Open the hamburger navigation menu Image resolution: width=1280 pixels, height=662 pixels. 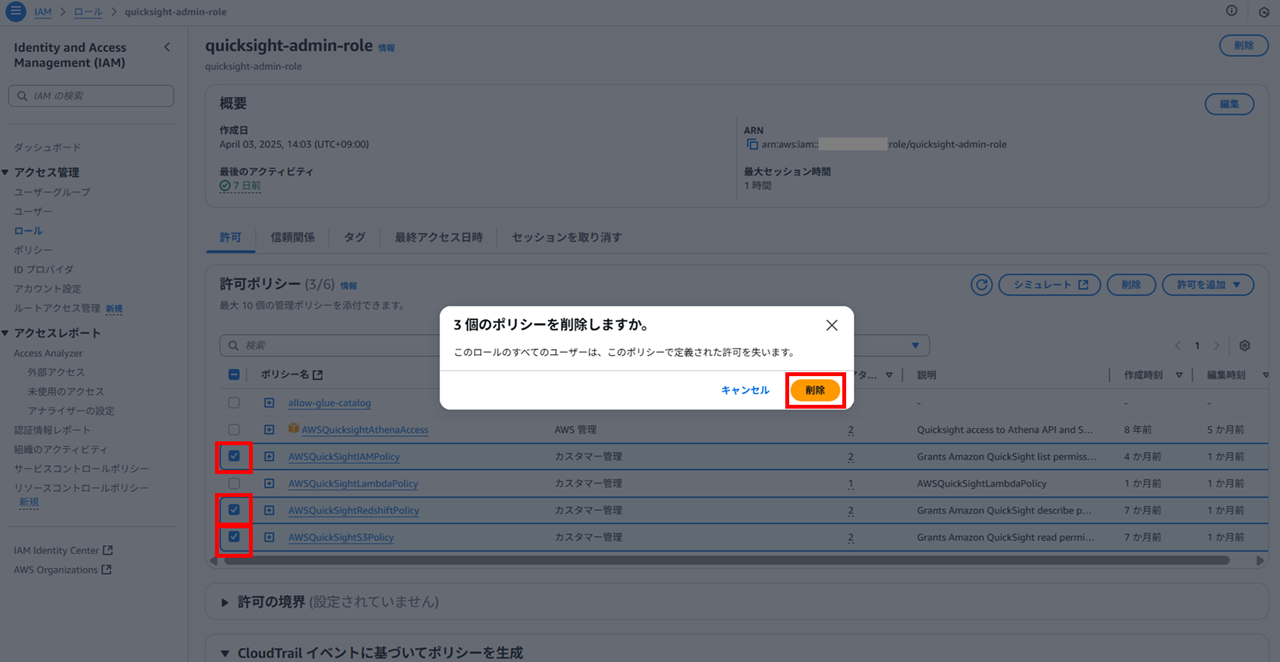click(15, 11)
